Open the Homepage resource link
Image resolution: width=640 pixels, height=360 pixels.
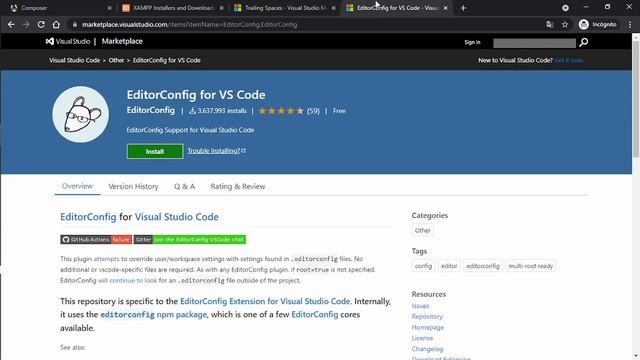pyautogui.click(x=428, y=327)
